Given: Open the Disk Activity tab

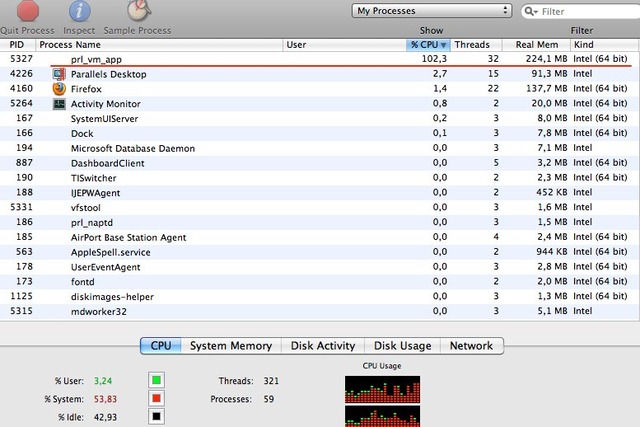Looking at the screenshot, I should point(323,346).
